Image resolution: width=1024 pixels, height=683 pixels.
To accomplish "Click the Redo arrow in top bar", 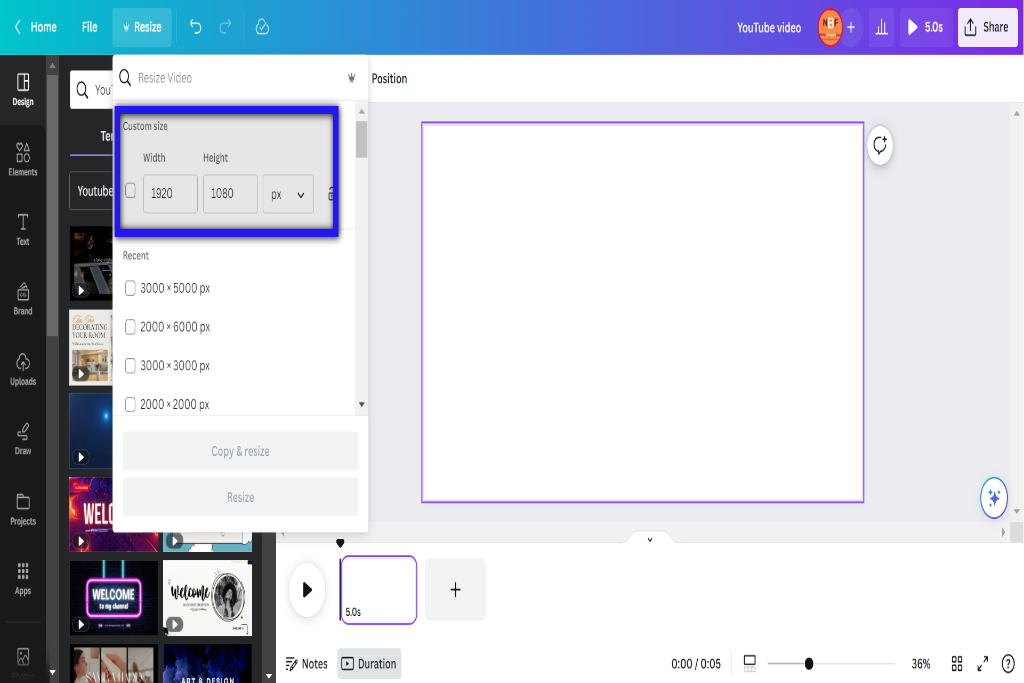I will [225, 27].
